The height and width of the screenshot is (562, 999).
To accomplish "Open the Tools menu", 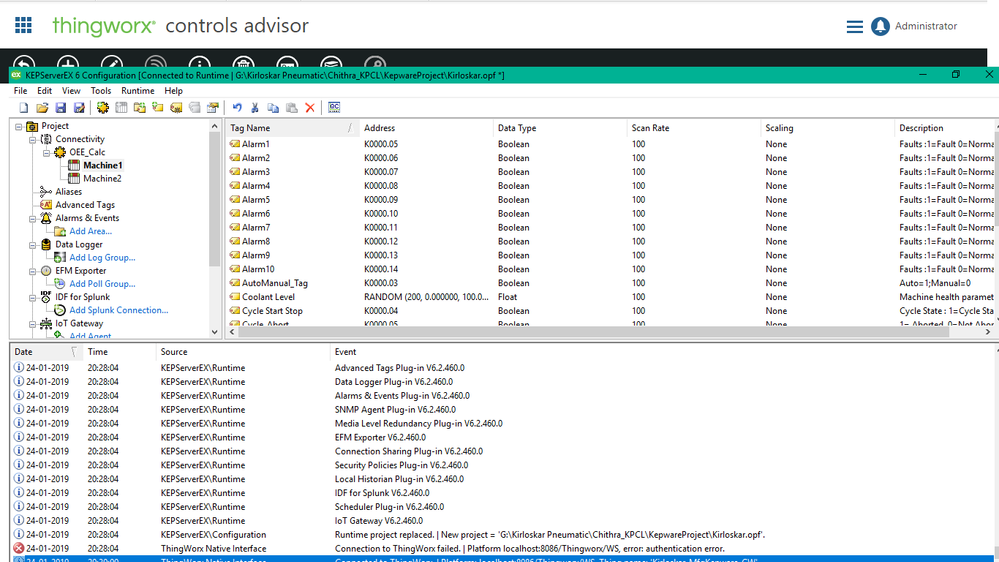I will pyautogui.click(x=101, y=90).
